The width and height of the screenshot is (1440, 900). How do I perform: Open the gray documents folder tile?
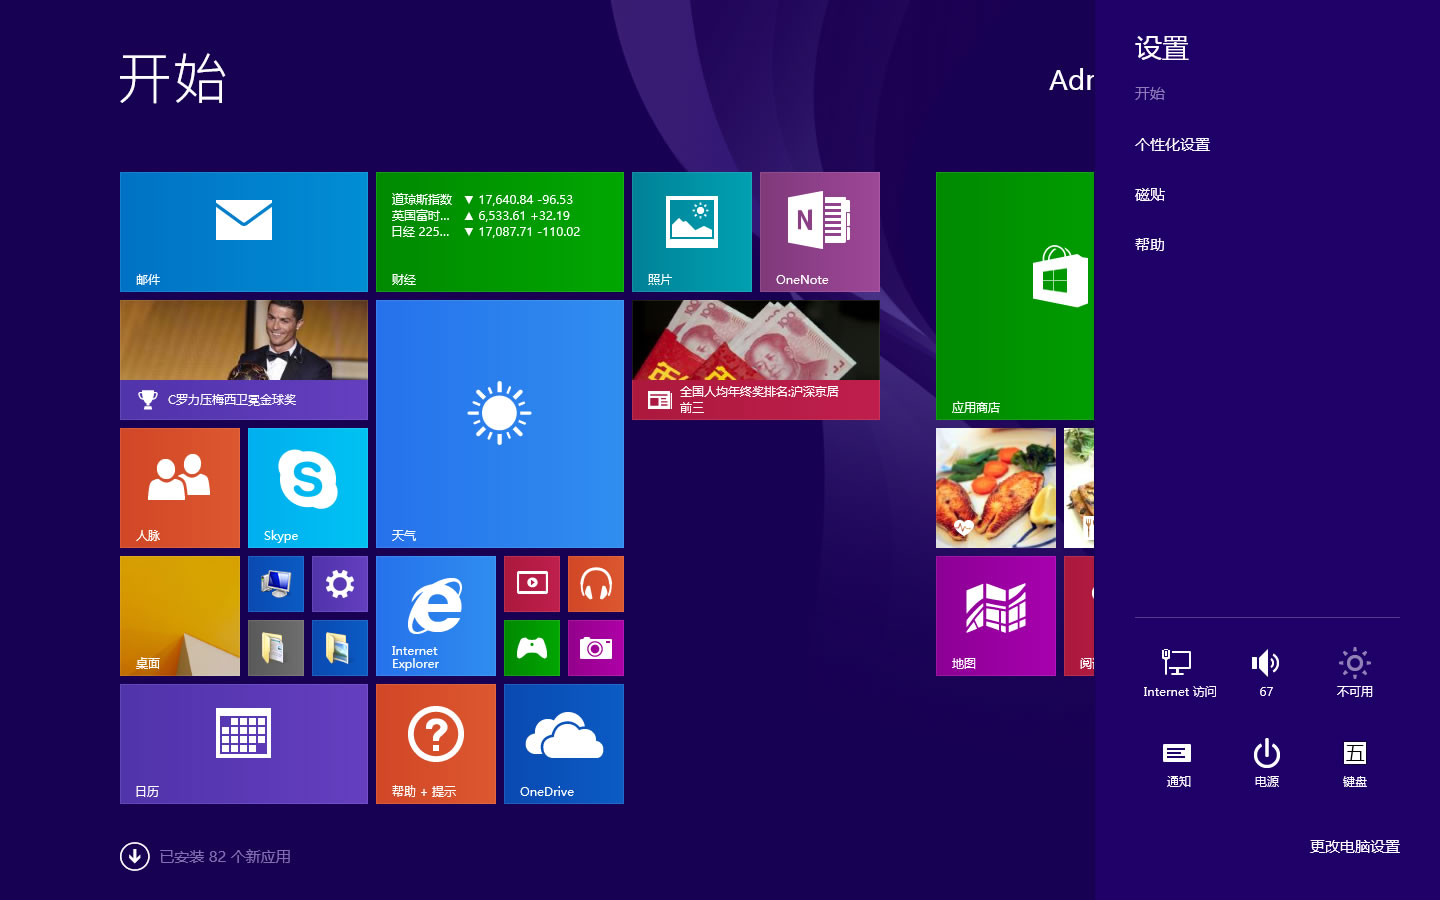coord(276,648)
